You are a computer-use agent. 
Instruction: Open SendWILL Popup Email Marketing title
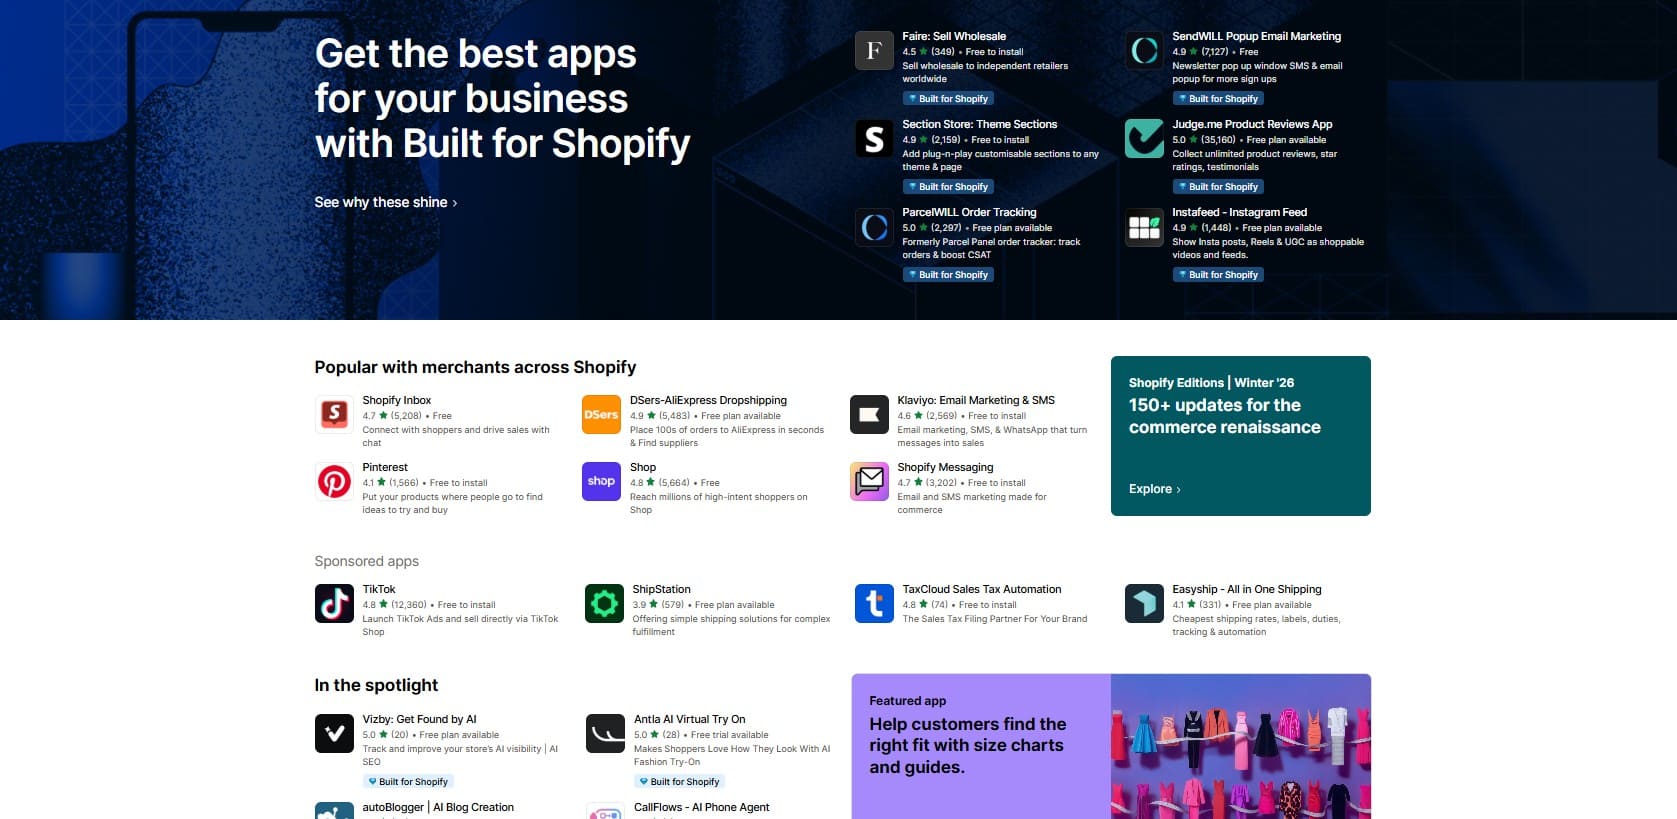point(1256,36)
